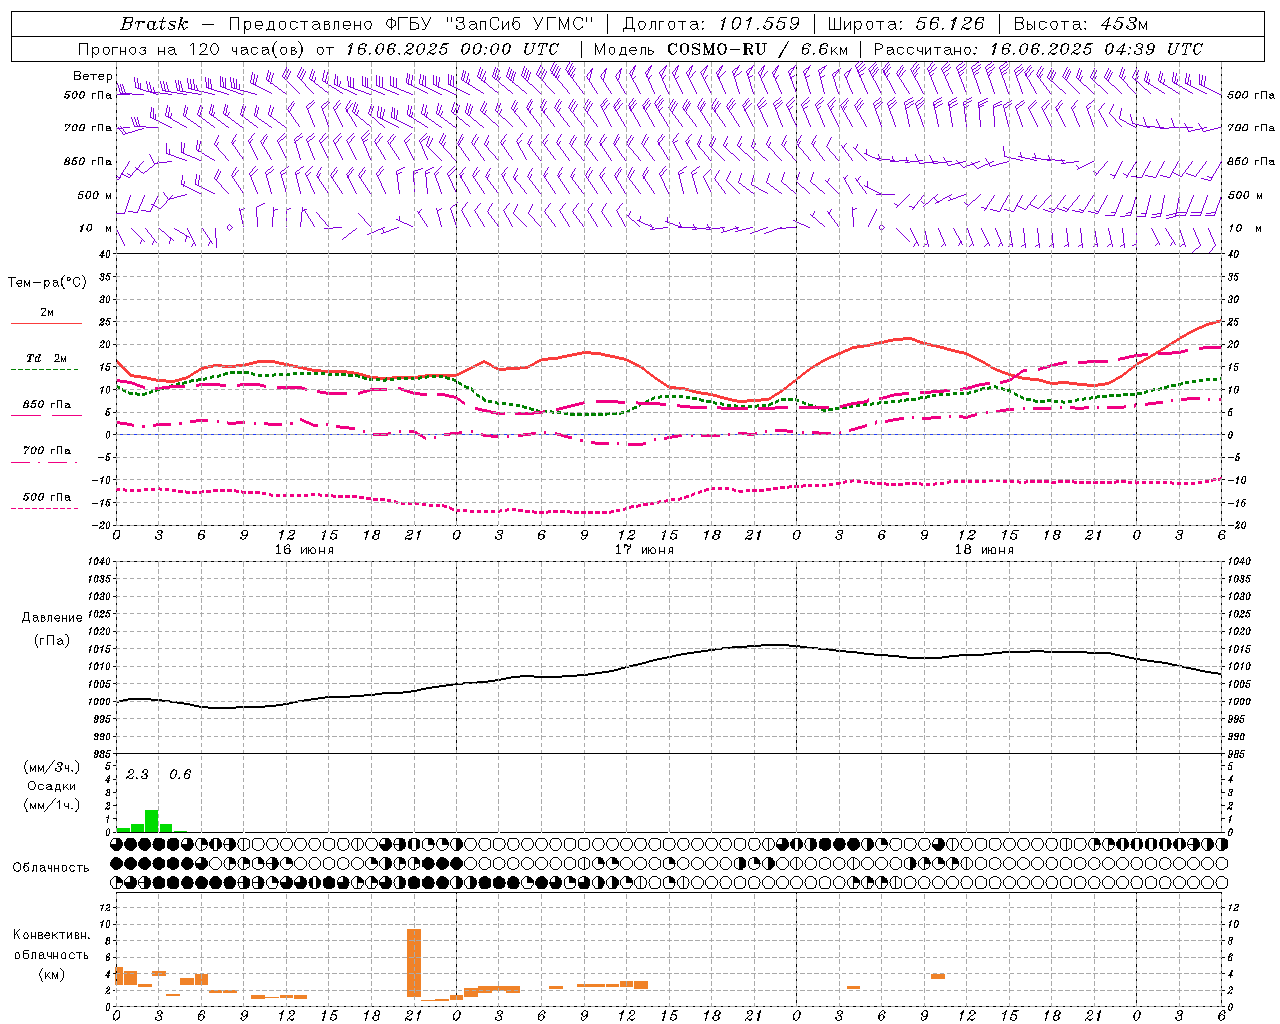This screenshot has height=1024, width=1280.
Task: Click the dotted pink 500 гПа temperature legend line
Action: [x=46, y=508]
